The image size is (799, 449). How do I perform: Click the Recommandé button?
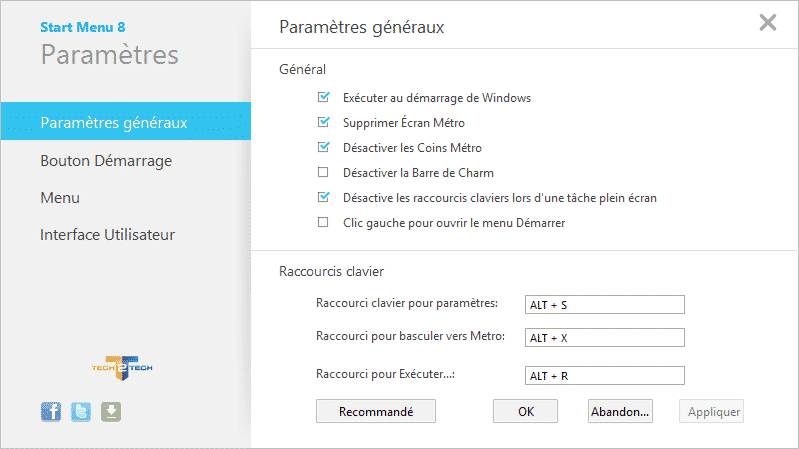tap(376, 411)
